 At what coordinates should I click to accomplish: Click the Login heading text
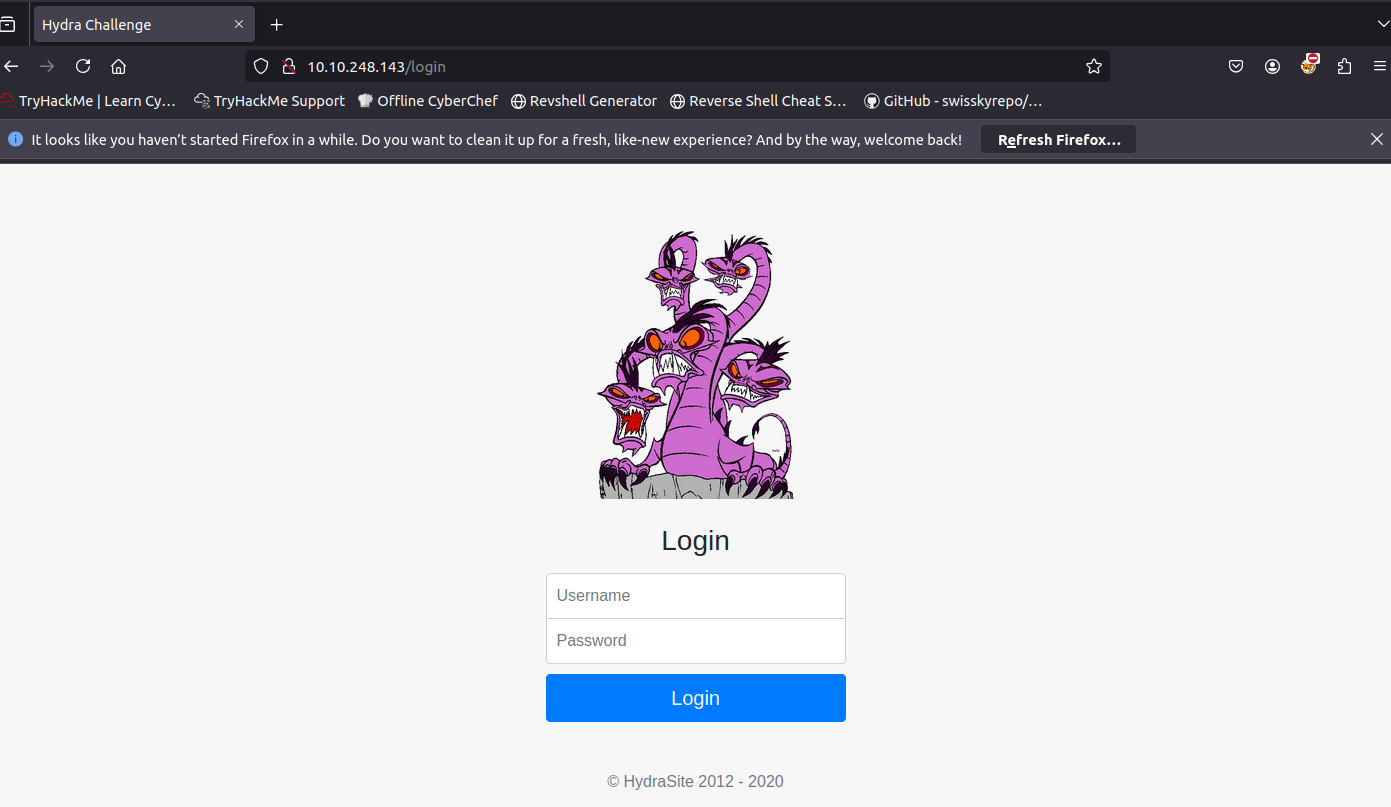696,541
